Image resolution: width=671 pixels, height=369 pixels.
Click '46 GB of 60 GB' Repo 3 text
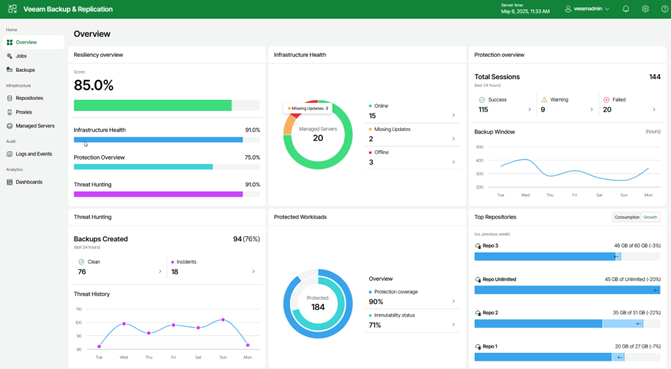point(637,246)
